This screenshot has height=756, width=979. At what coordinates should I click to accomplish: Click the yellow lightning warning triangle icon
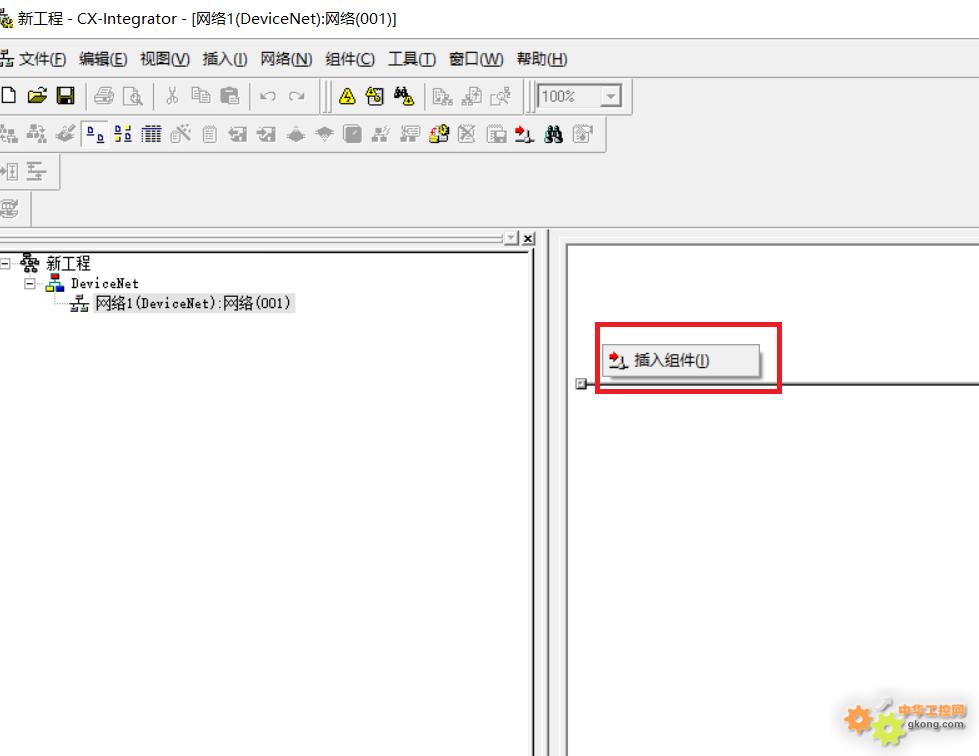347,96
